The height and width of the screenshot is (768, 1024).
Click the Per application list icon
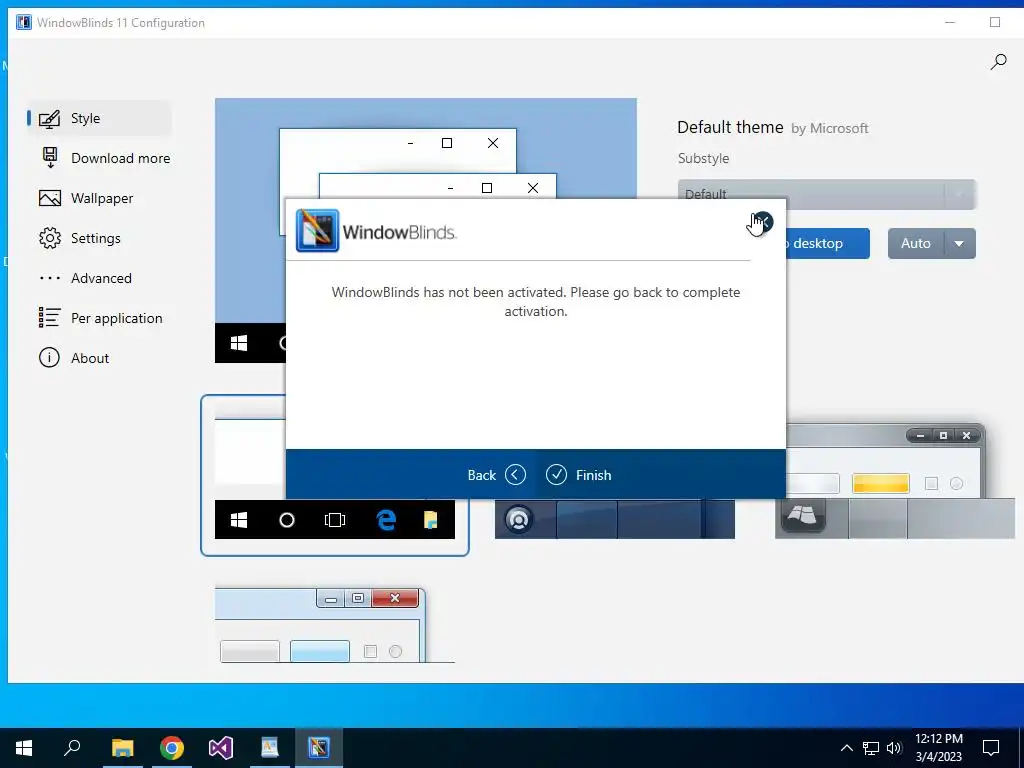click(50, 318)
